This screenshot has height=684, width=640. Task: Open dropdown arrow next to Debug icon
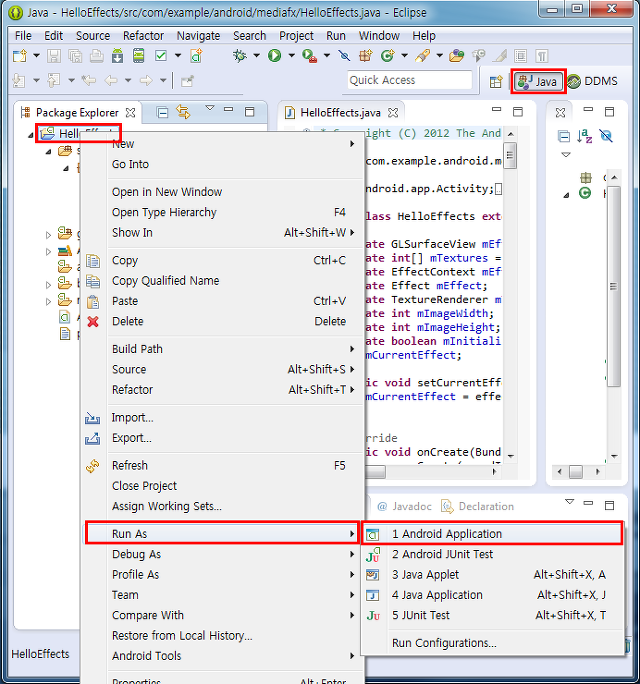257,56
